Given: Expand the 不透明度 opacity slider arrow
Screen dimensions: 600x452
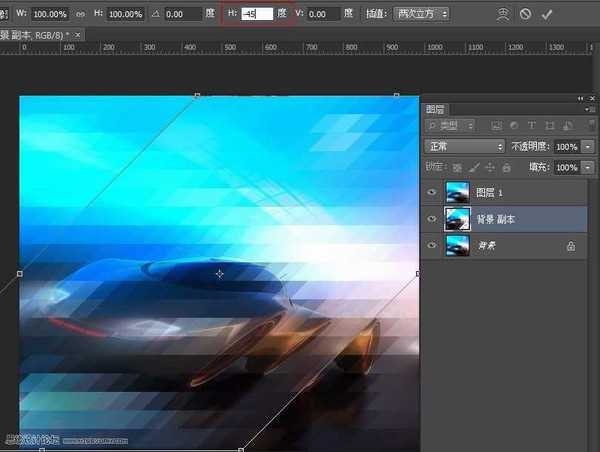Looking at the screenshot, I should (588, 146).
